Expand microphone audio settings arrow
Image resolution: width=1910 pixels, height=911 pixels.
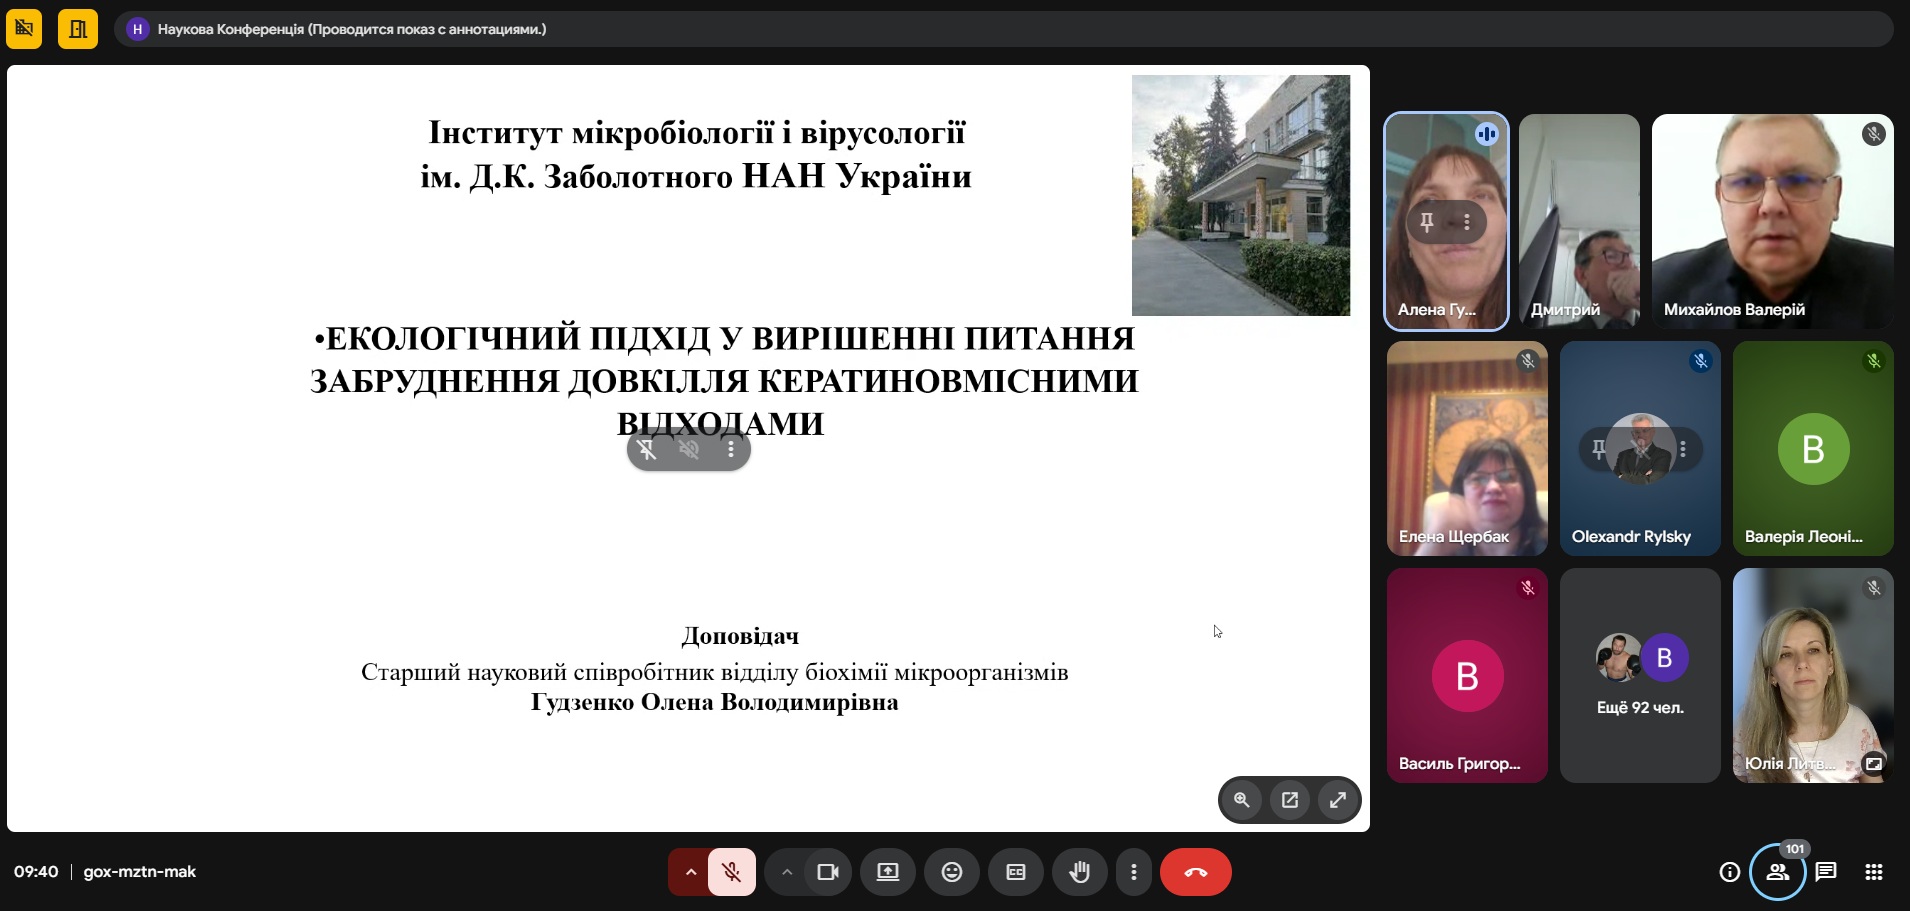690,872
